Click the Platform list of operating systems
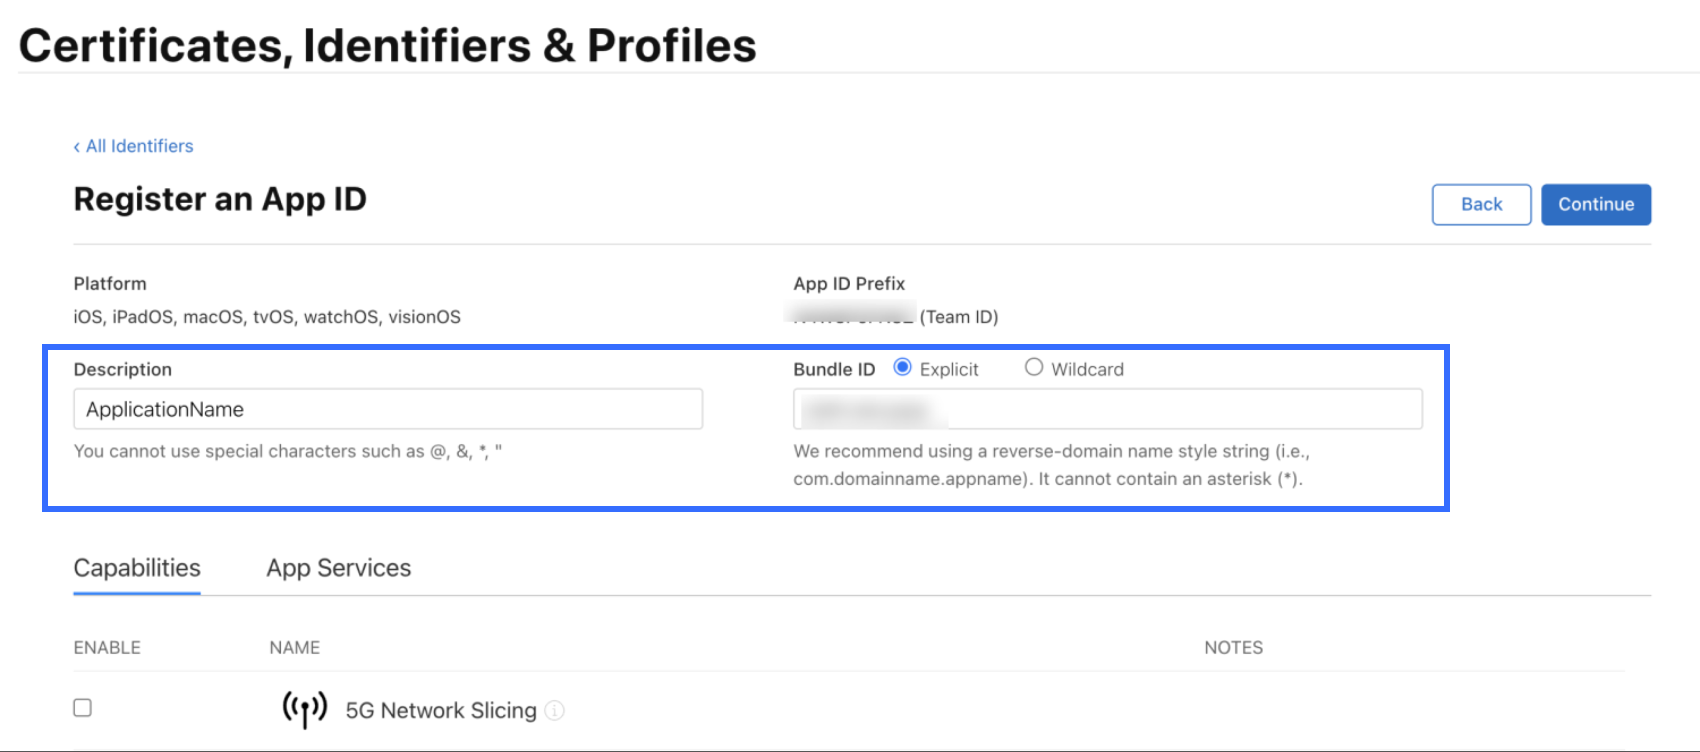 coord(267,317)
